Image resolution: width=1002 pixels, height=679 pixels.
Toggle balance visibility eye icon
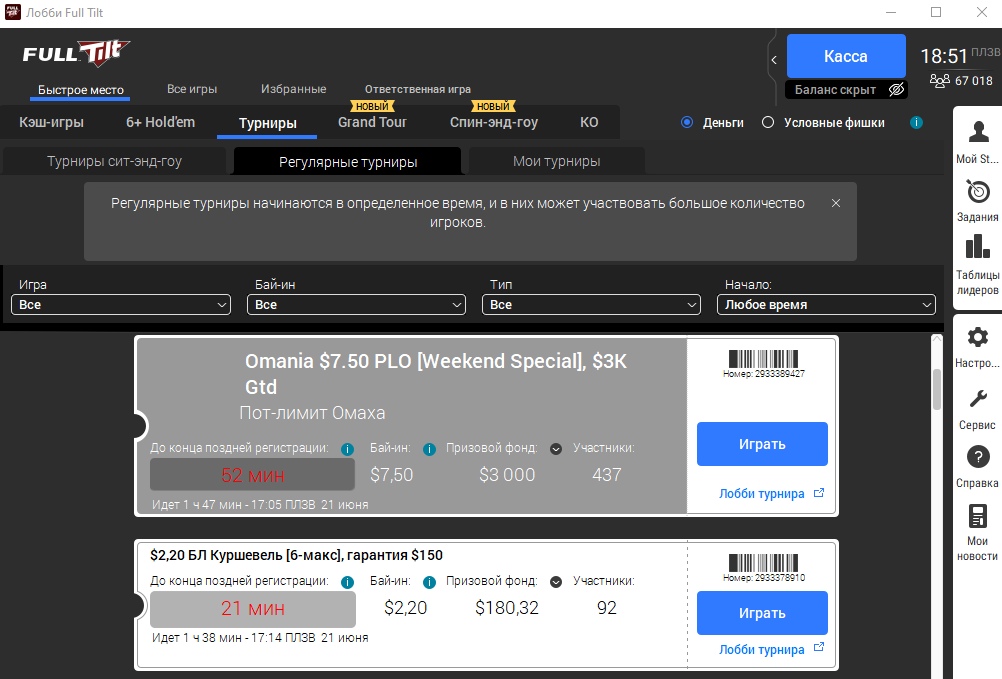coord(897,90)
